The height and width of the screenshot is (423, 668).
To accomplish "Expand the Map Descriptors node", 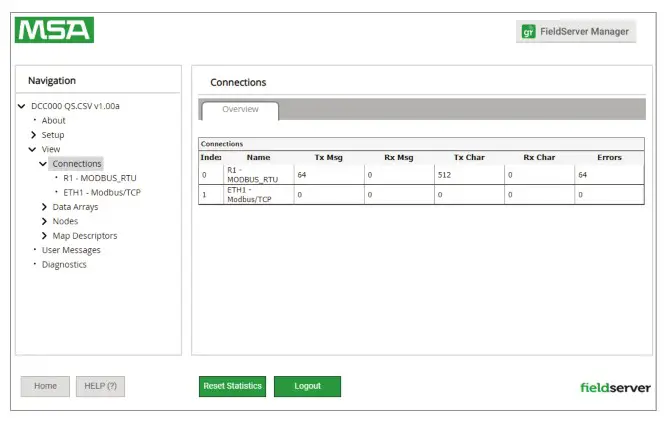I will point(44,236).
